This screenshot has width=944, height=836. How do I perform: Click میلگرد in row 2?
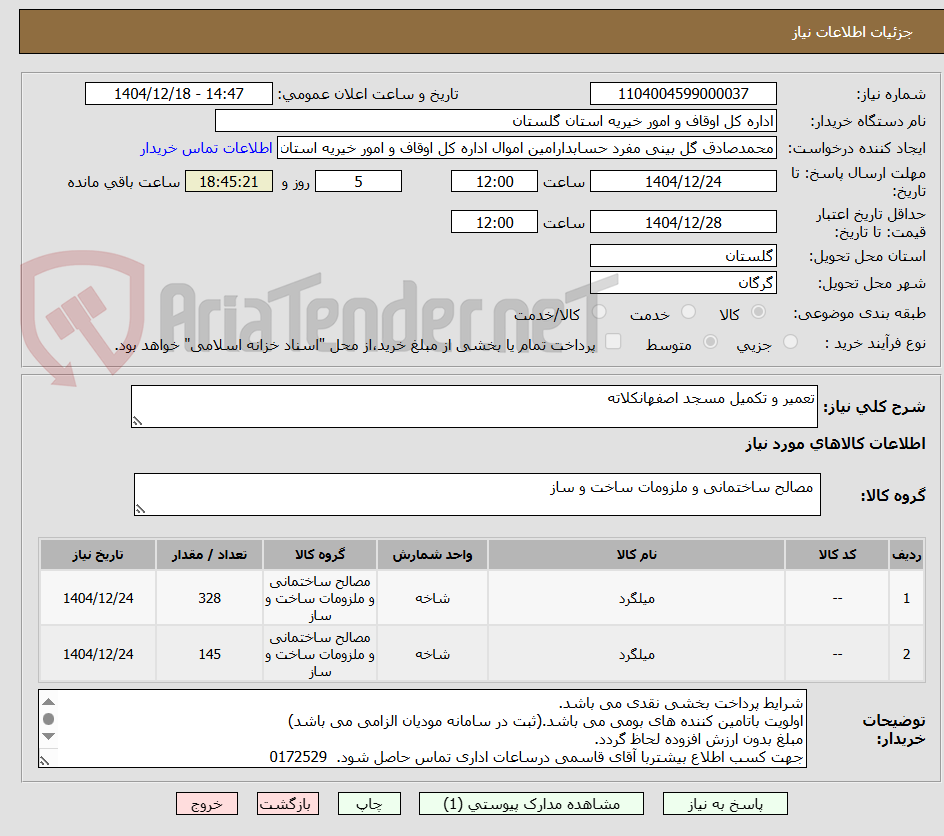(636, 654)
